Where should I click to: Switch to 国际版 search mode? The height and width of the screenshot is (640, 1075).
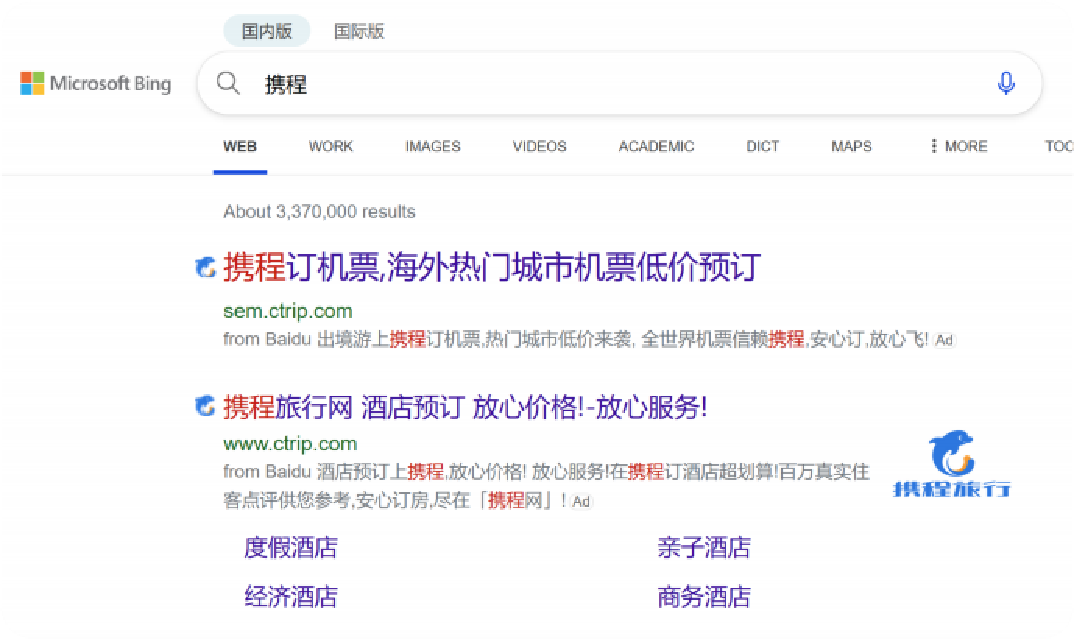tap(359, 31)
